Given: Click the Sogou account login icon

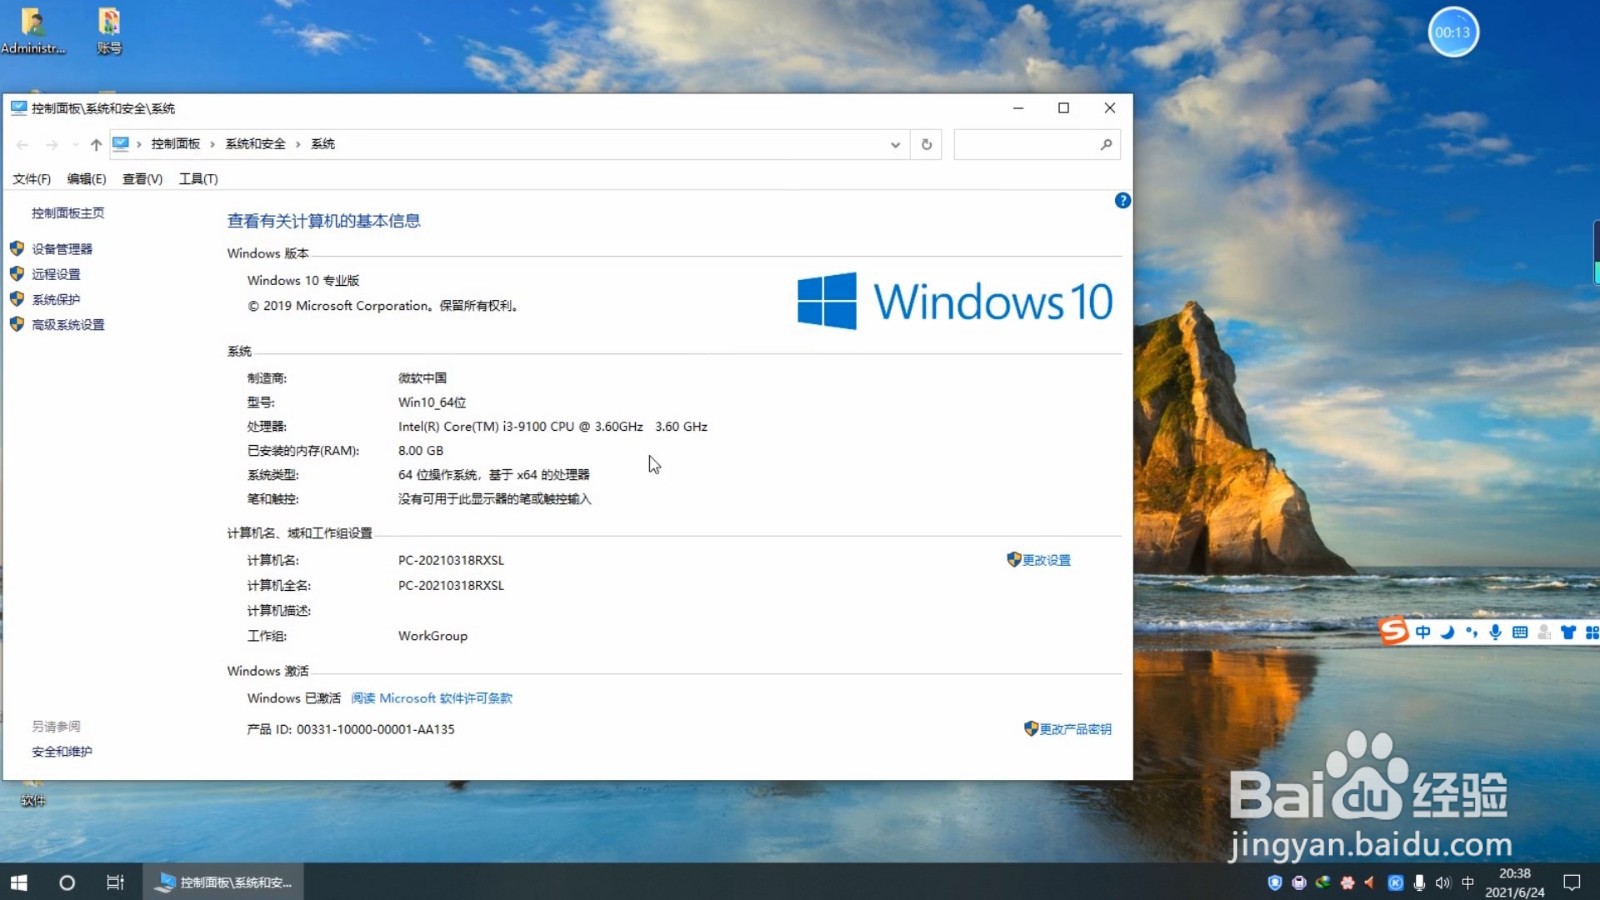Looking at the screenshot, I should click(1545, 632).
